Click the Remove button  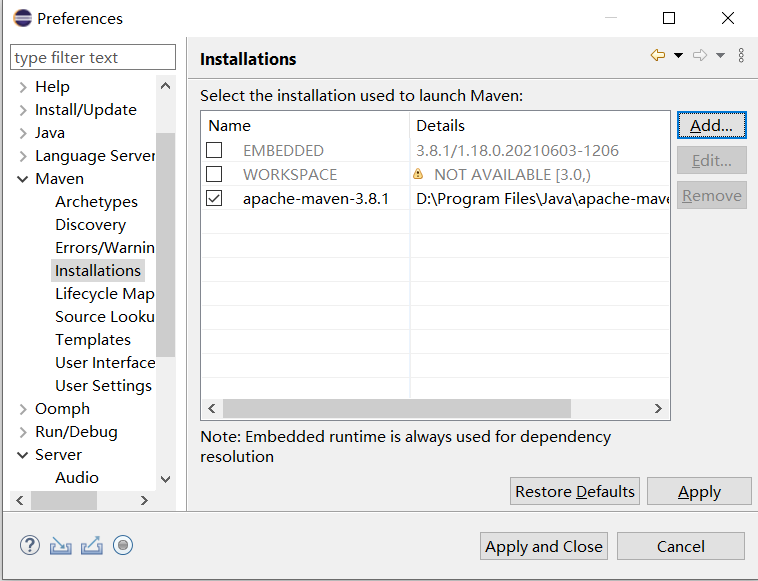(712, 195)
